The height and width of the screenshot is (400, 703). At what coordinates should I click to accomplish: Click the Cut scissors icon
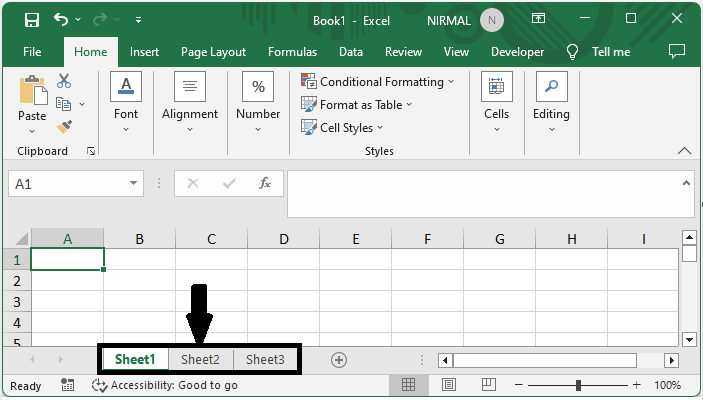pos(64,81)
